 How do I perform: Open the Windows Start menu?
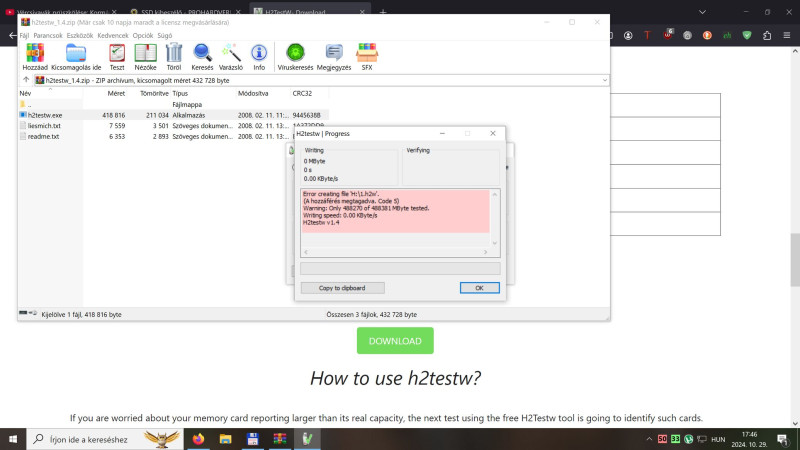[x=13, y=439]
